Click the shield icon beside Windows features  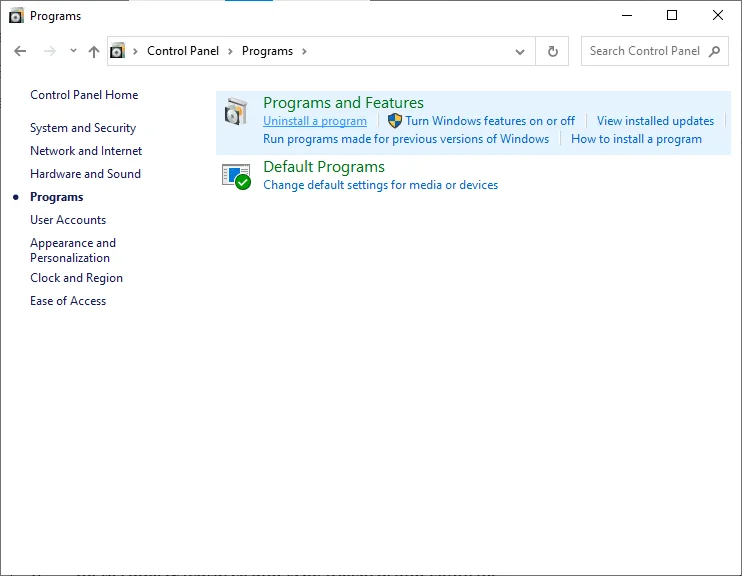(x=395, y=121)
